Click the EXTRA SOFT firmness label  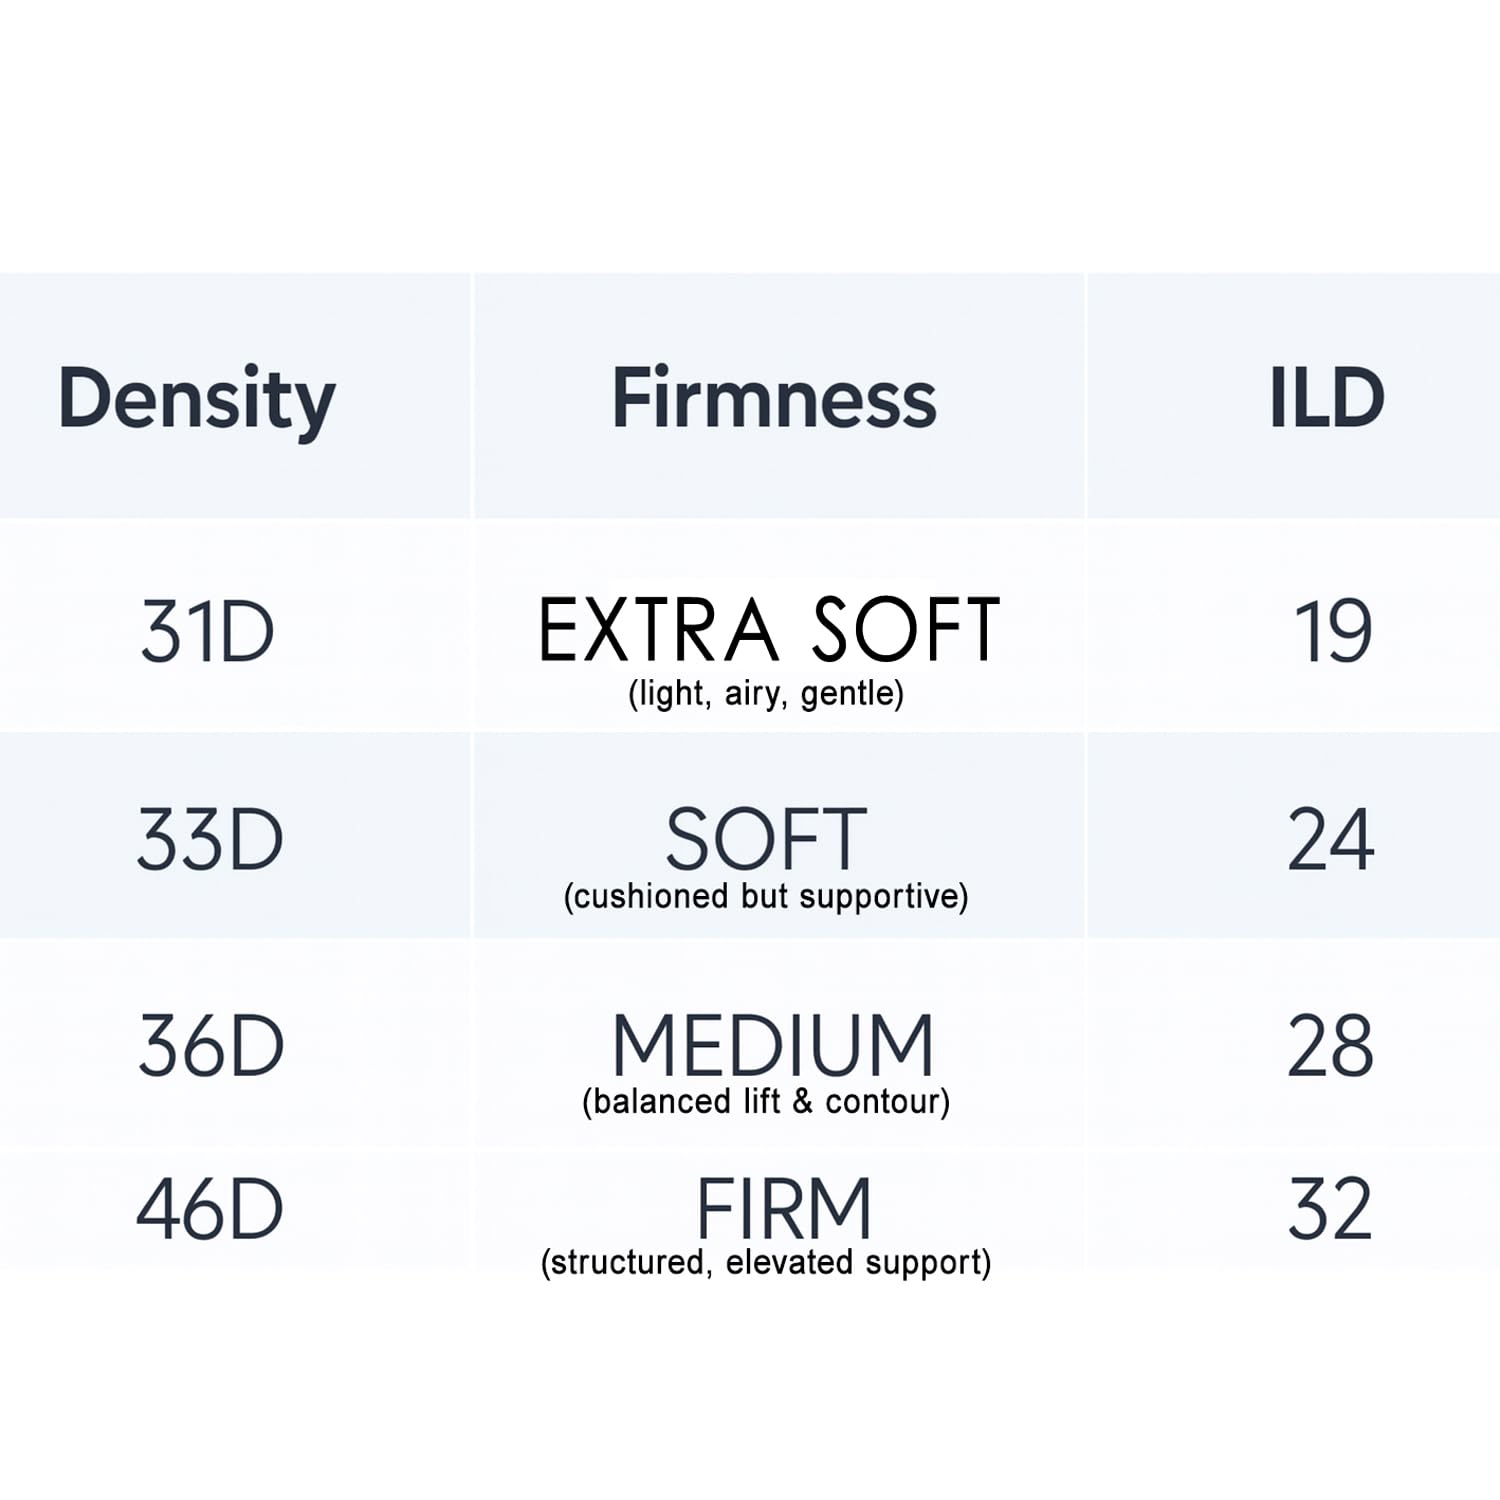(x=768, y=630)
